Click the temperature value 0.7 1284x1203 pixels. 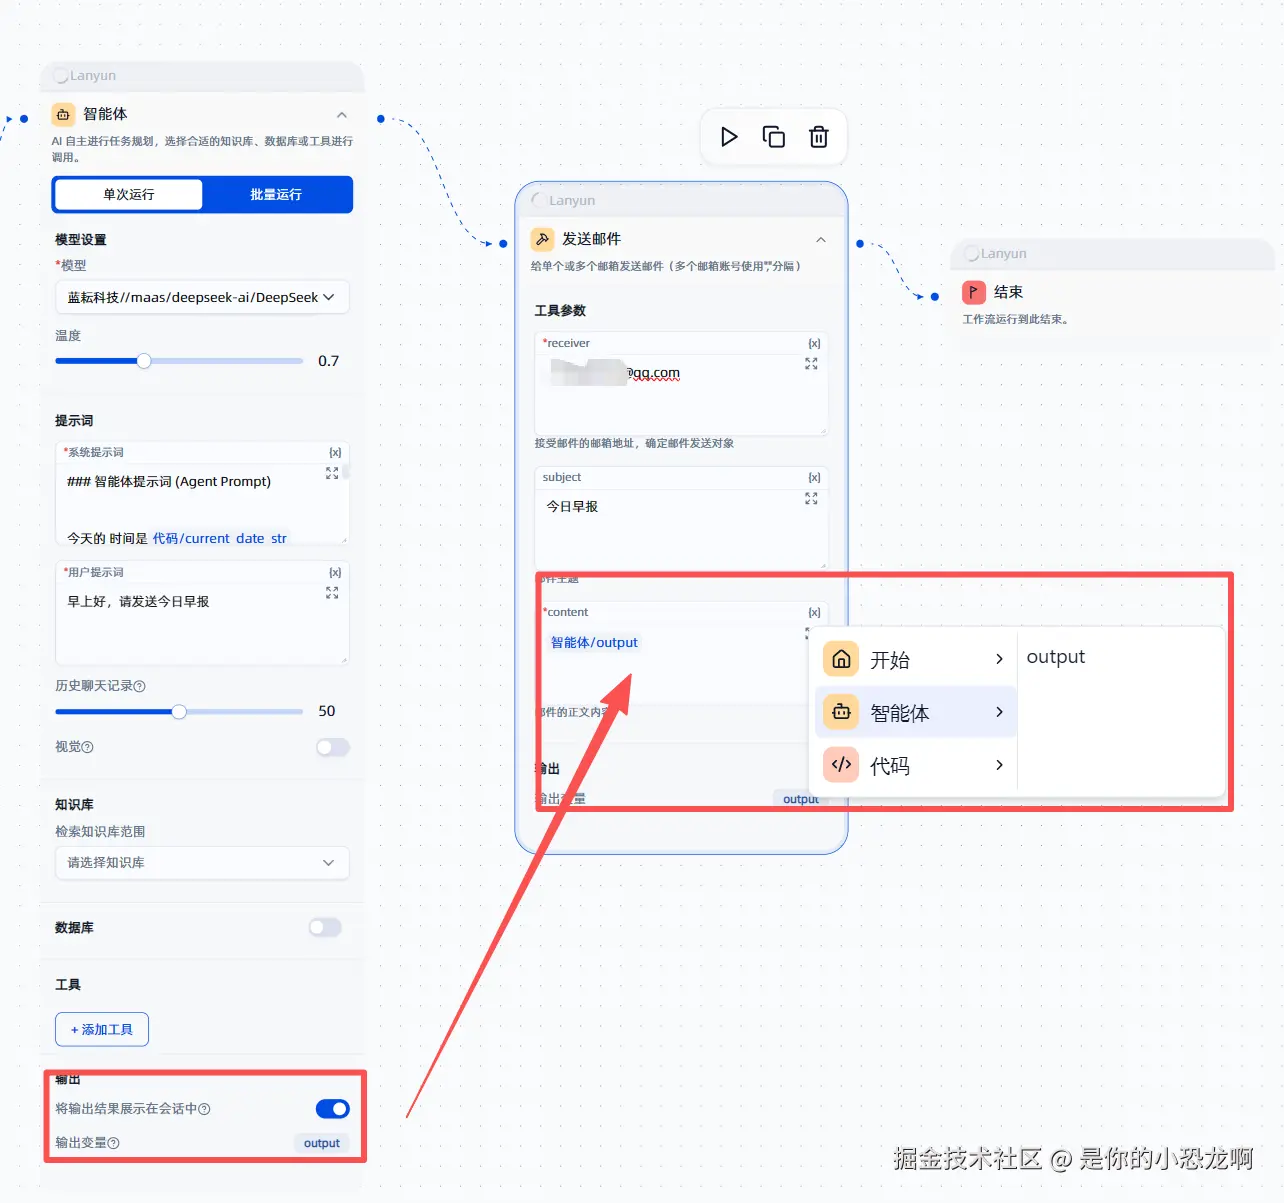click(329, 361)
